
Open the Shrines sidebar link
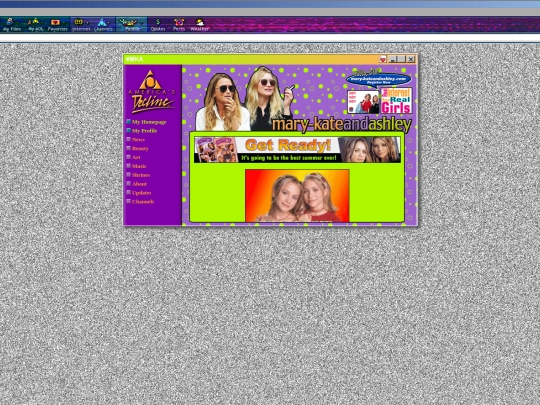pos(141,175)
